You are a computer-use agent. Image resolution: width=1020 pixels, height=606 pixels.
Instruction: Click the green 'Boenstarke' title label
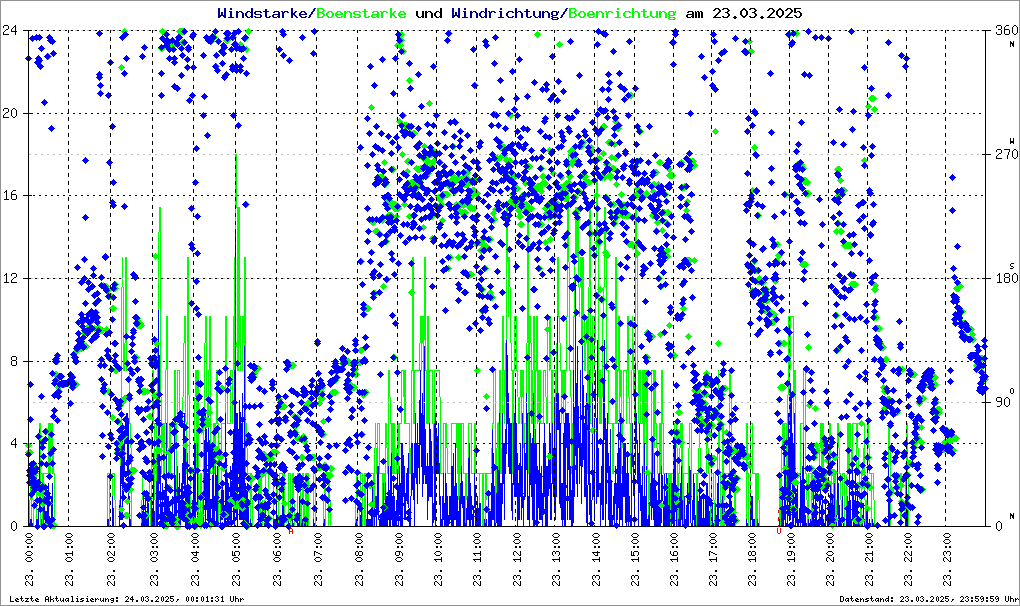[x=361, y=13]
